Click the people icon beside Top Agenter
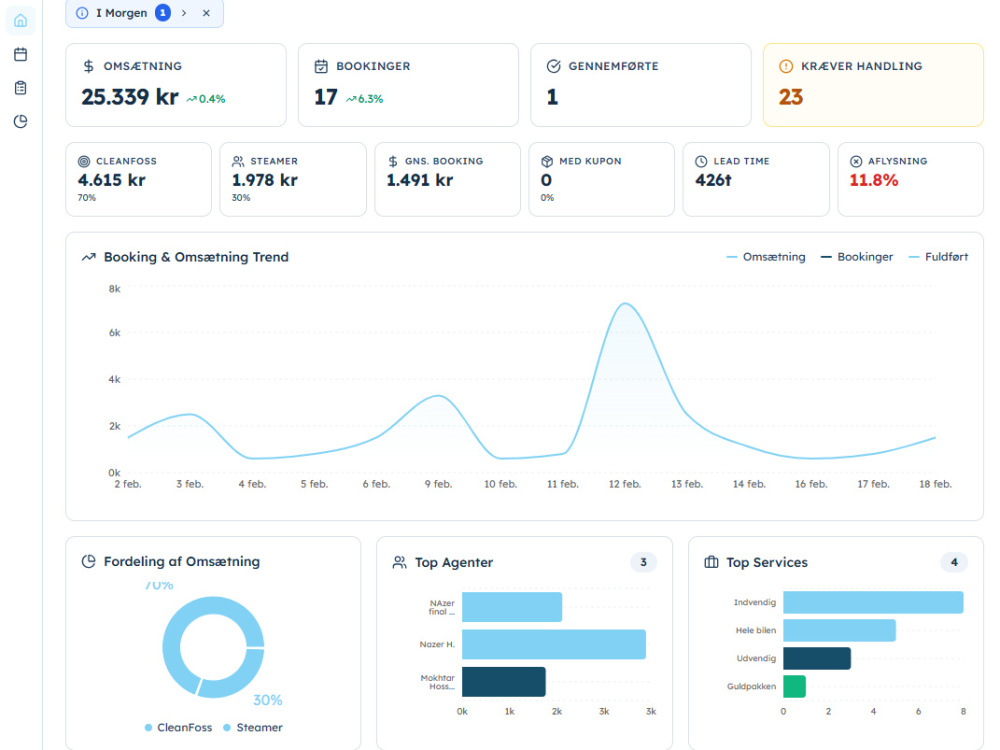1000x750 pixels. pyautogui.click(x=399, y=562)
